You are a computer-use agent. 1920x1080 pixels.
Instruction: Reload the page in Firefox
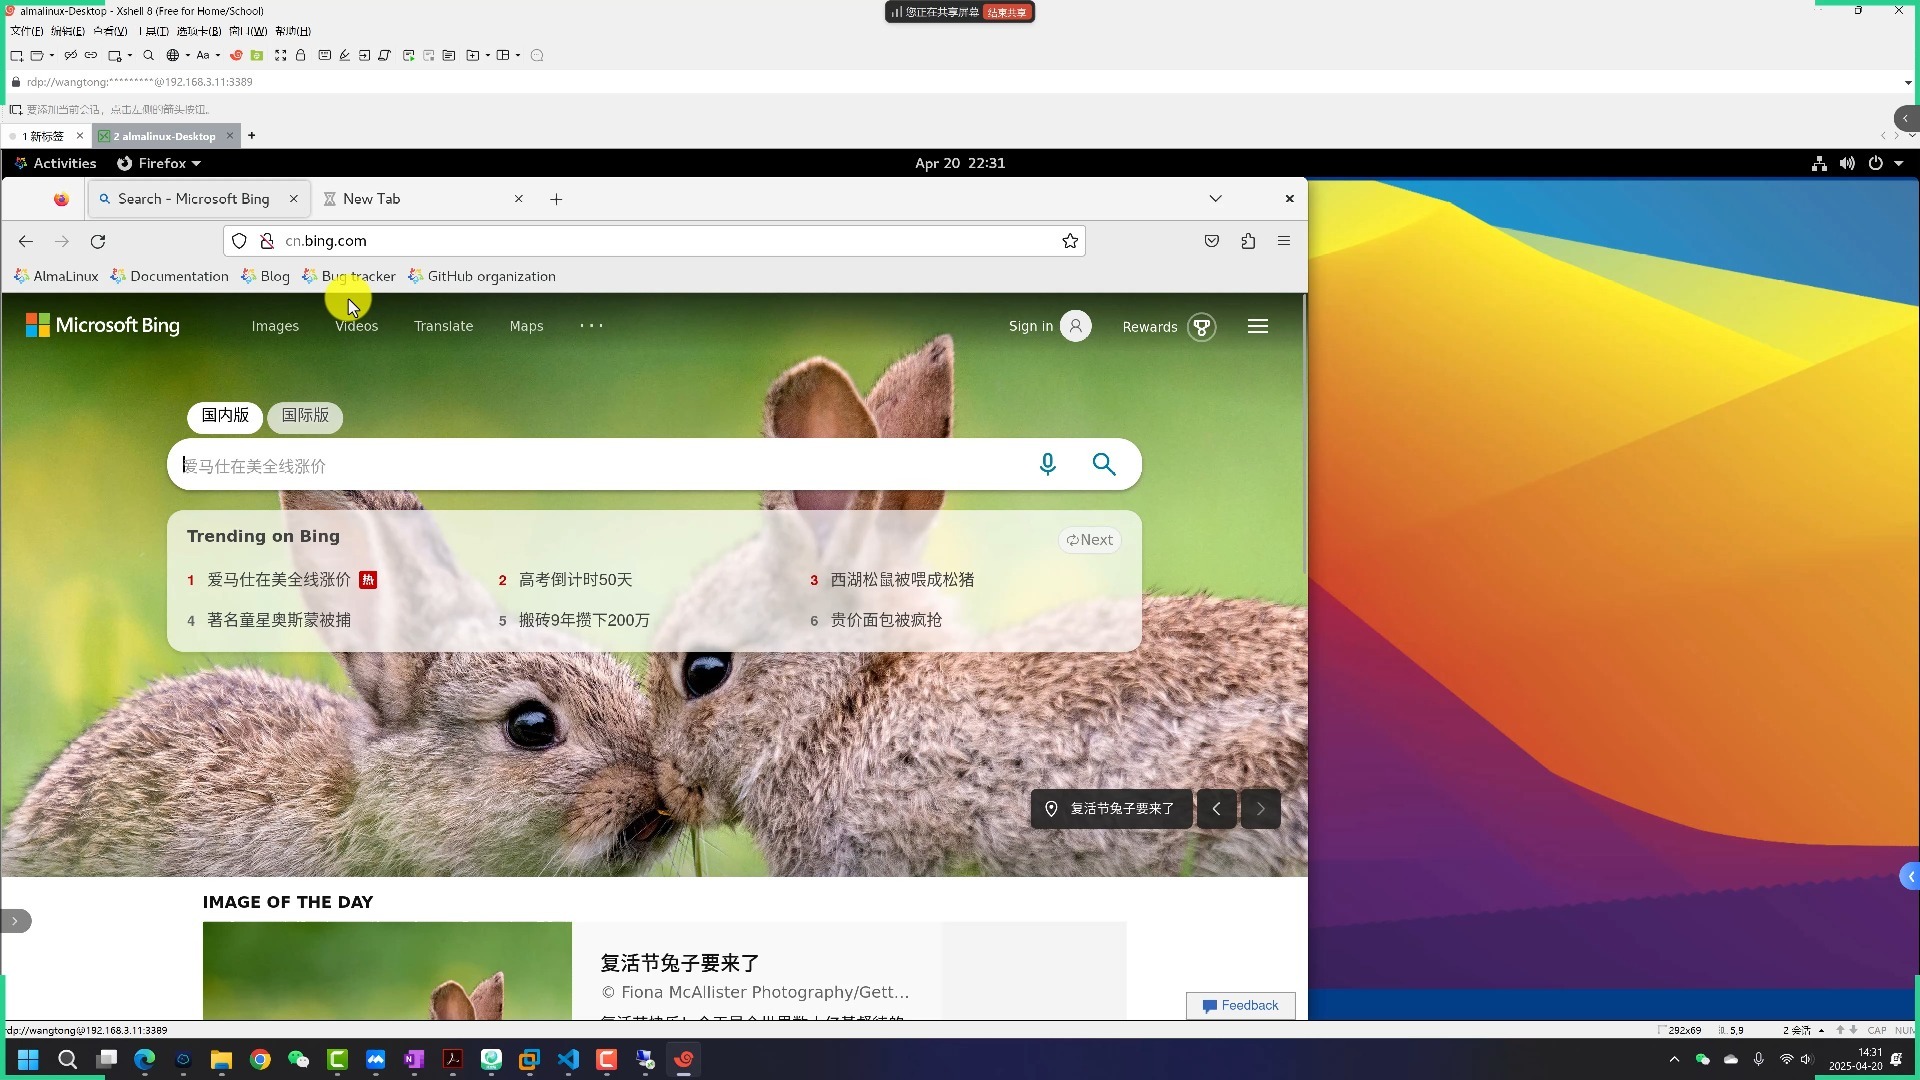[x=98, y=242]
